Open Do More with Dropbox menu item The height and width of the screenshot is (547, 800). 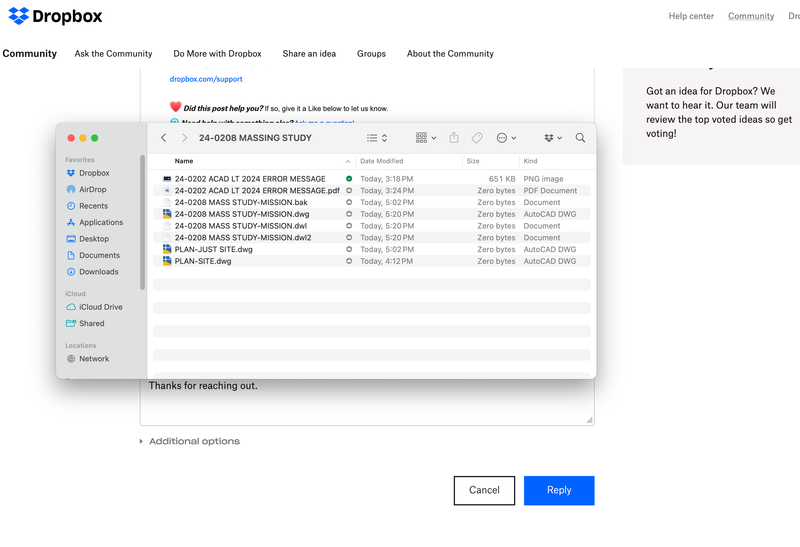point(217,54)
